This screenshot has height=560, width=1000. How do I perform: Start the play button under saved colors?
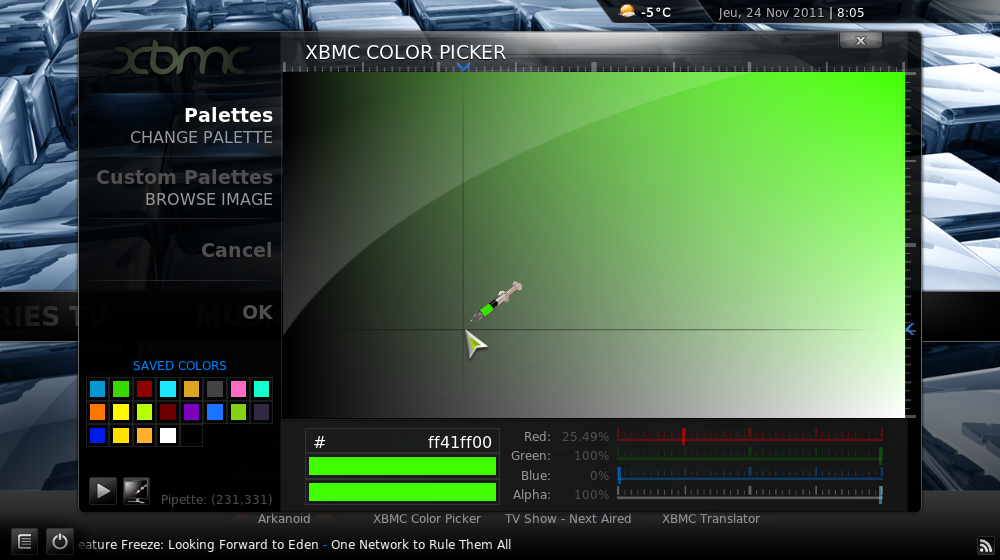[x=103, y=491]
